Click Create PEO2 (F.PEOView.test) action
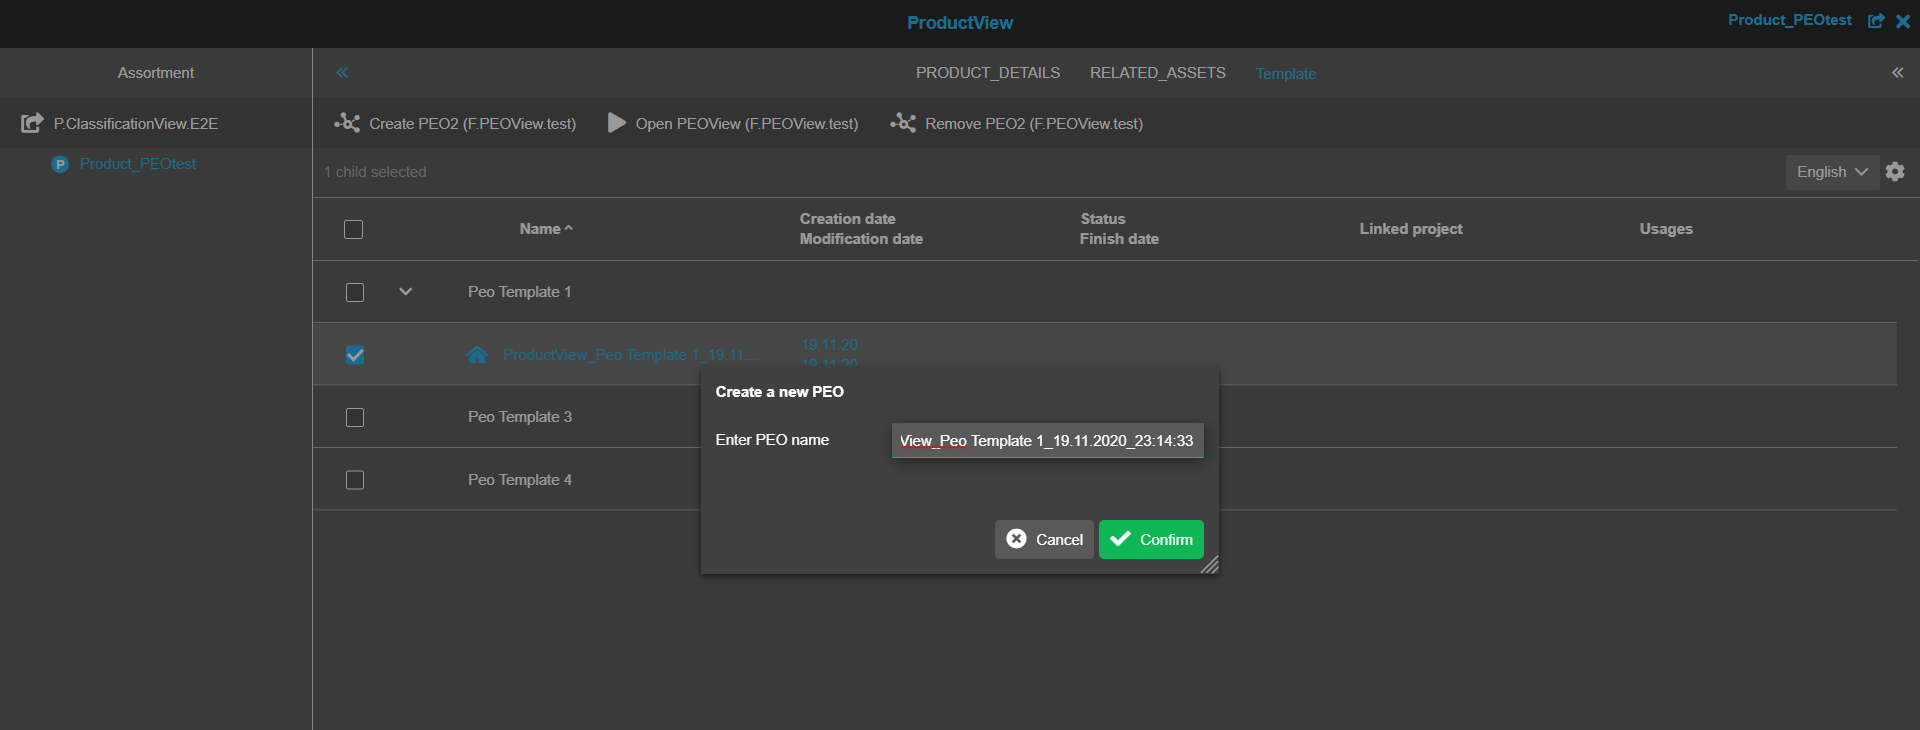 [455, 123]
